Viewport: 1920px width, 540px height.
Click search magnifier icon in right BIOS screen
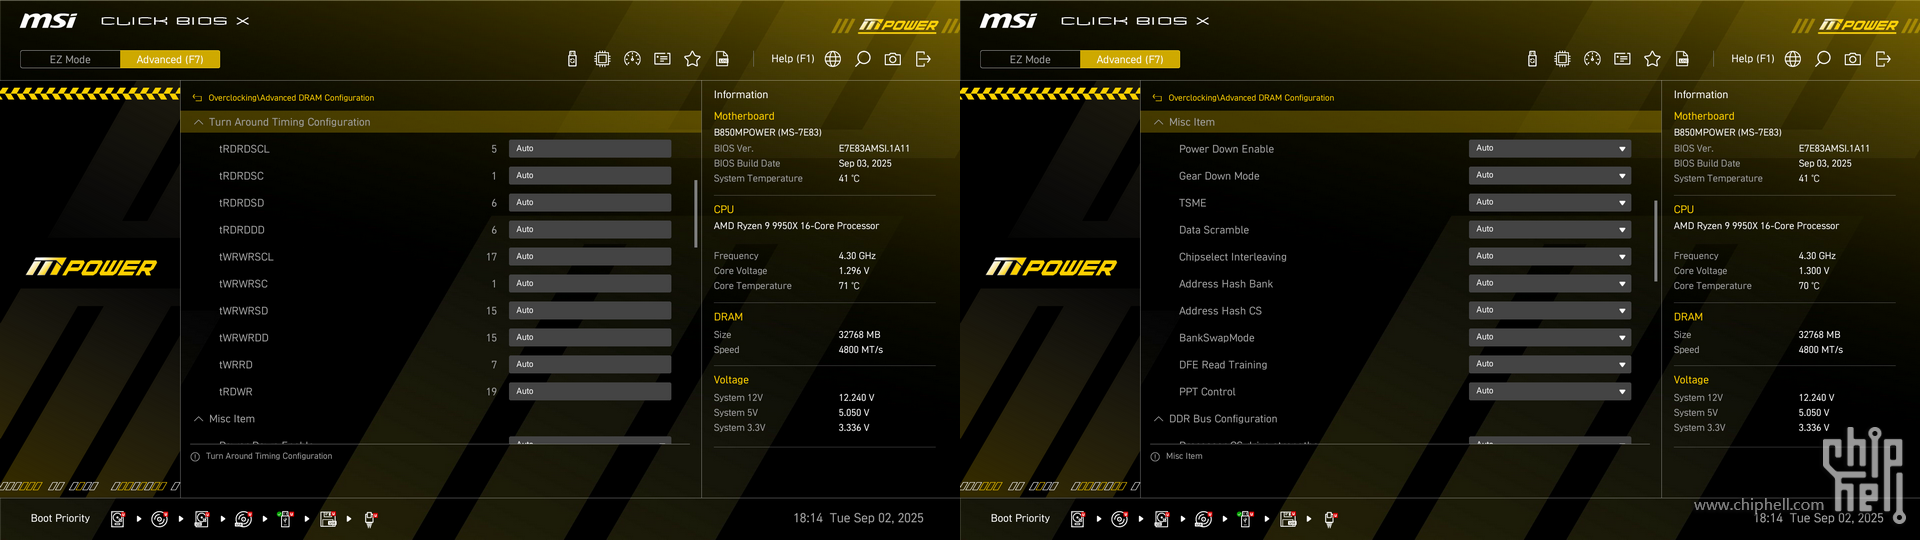pyautogui.click(x=1823, y=59)
